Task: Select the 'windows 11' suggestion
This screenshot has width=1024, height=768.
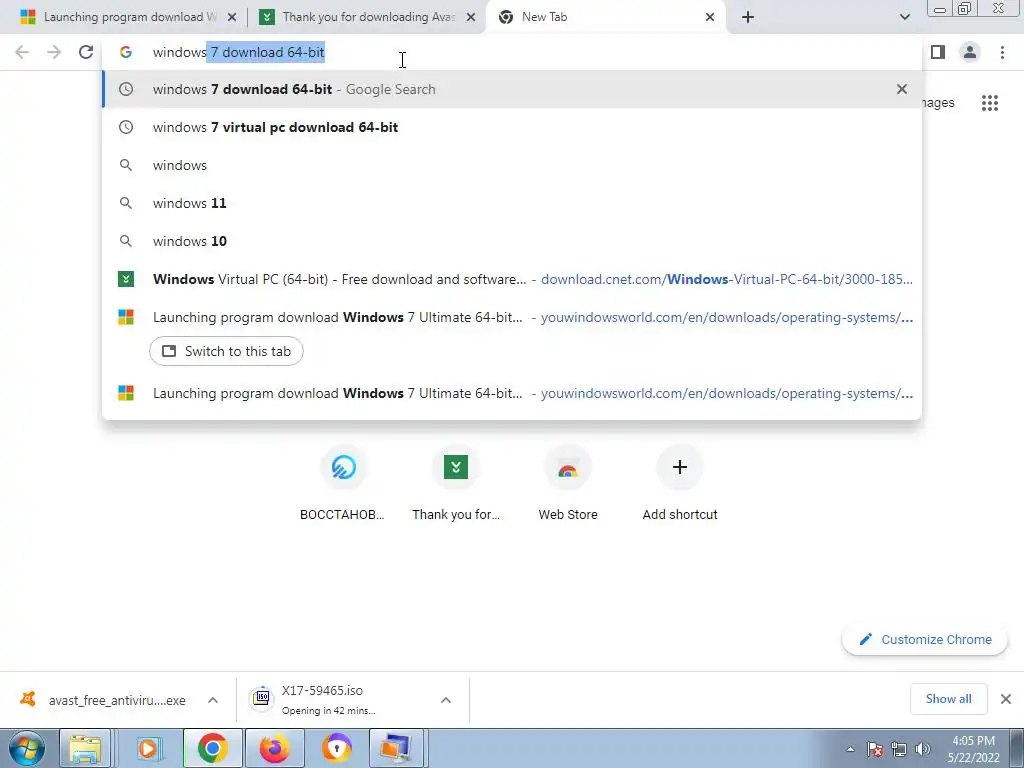Action: (x=512, y=203)
